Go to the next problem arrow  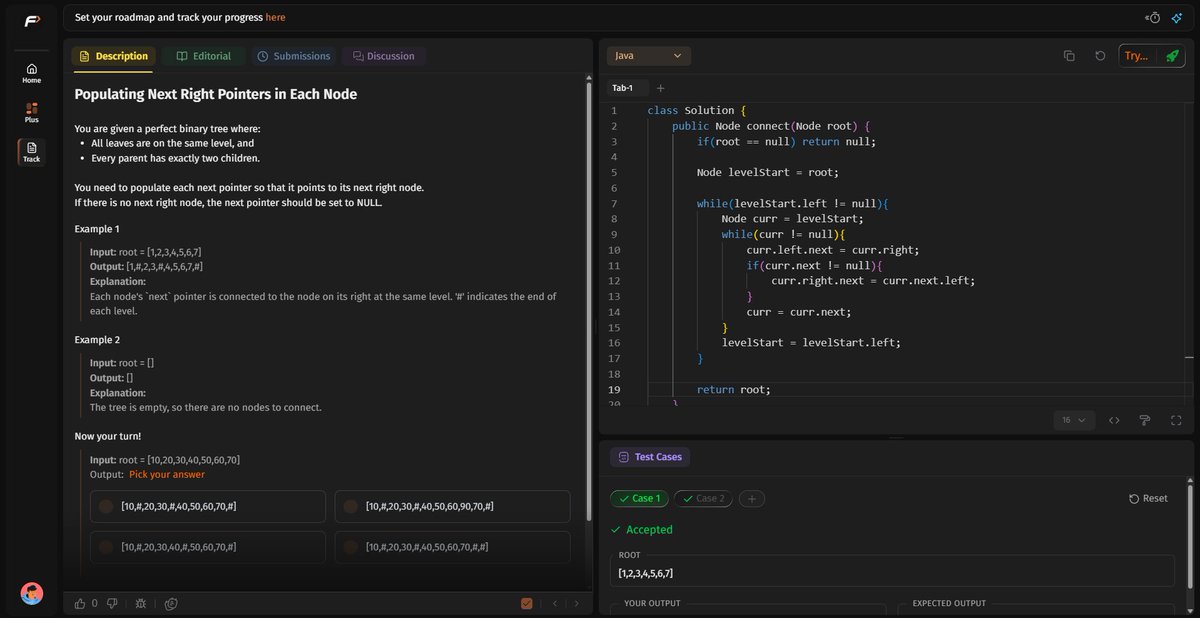point(576,603)
